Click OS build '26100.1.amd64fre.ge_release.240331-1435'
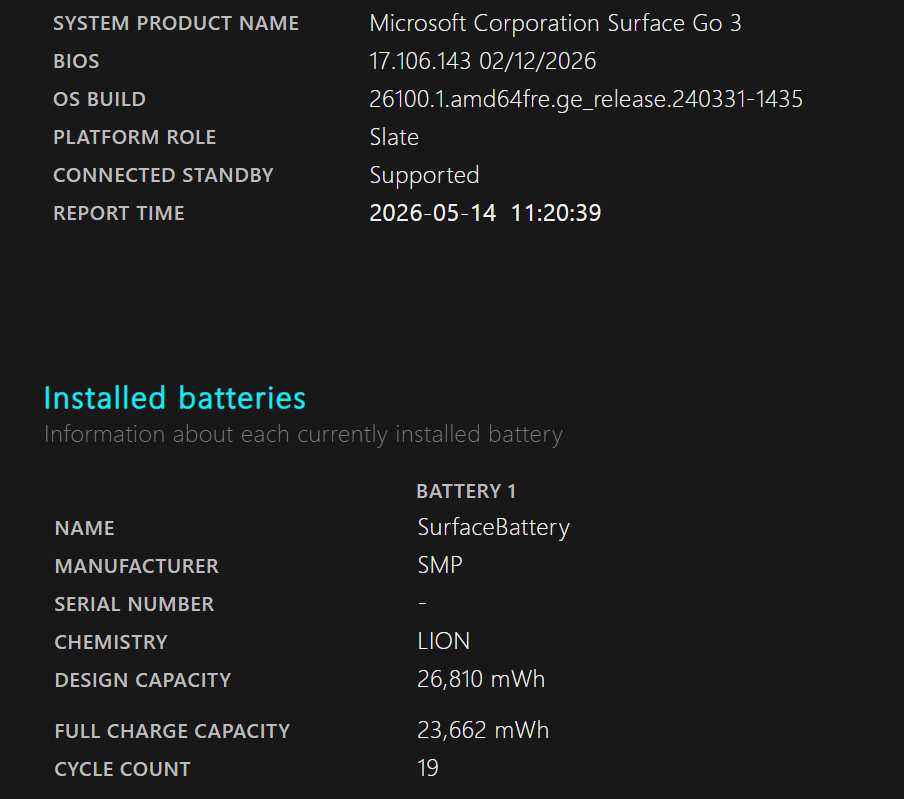904x799 pixels. [586, 99]
